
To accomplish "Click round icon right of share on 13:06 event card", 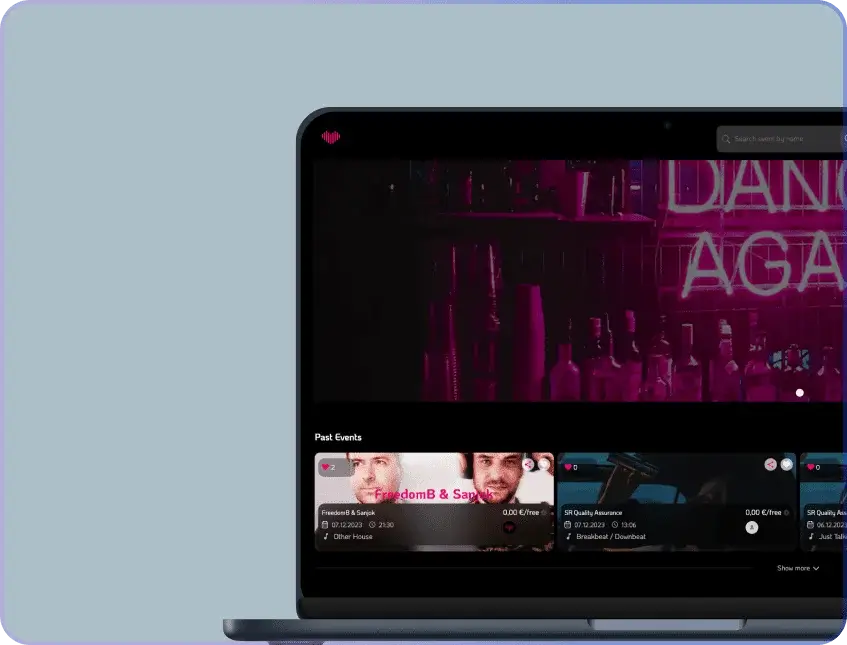I will 786,465.
